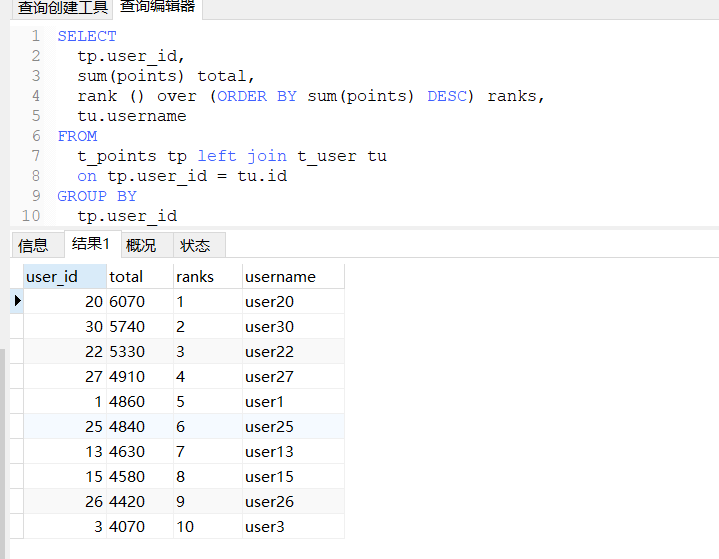
Task: Select cell with total 4910
Action: pyautogui.click(x=140, y=376)
